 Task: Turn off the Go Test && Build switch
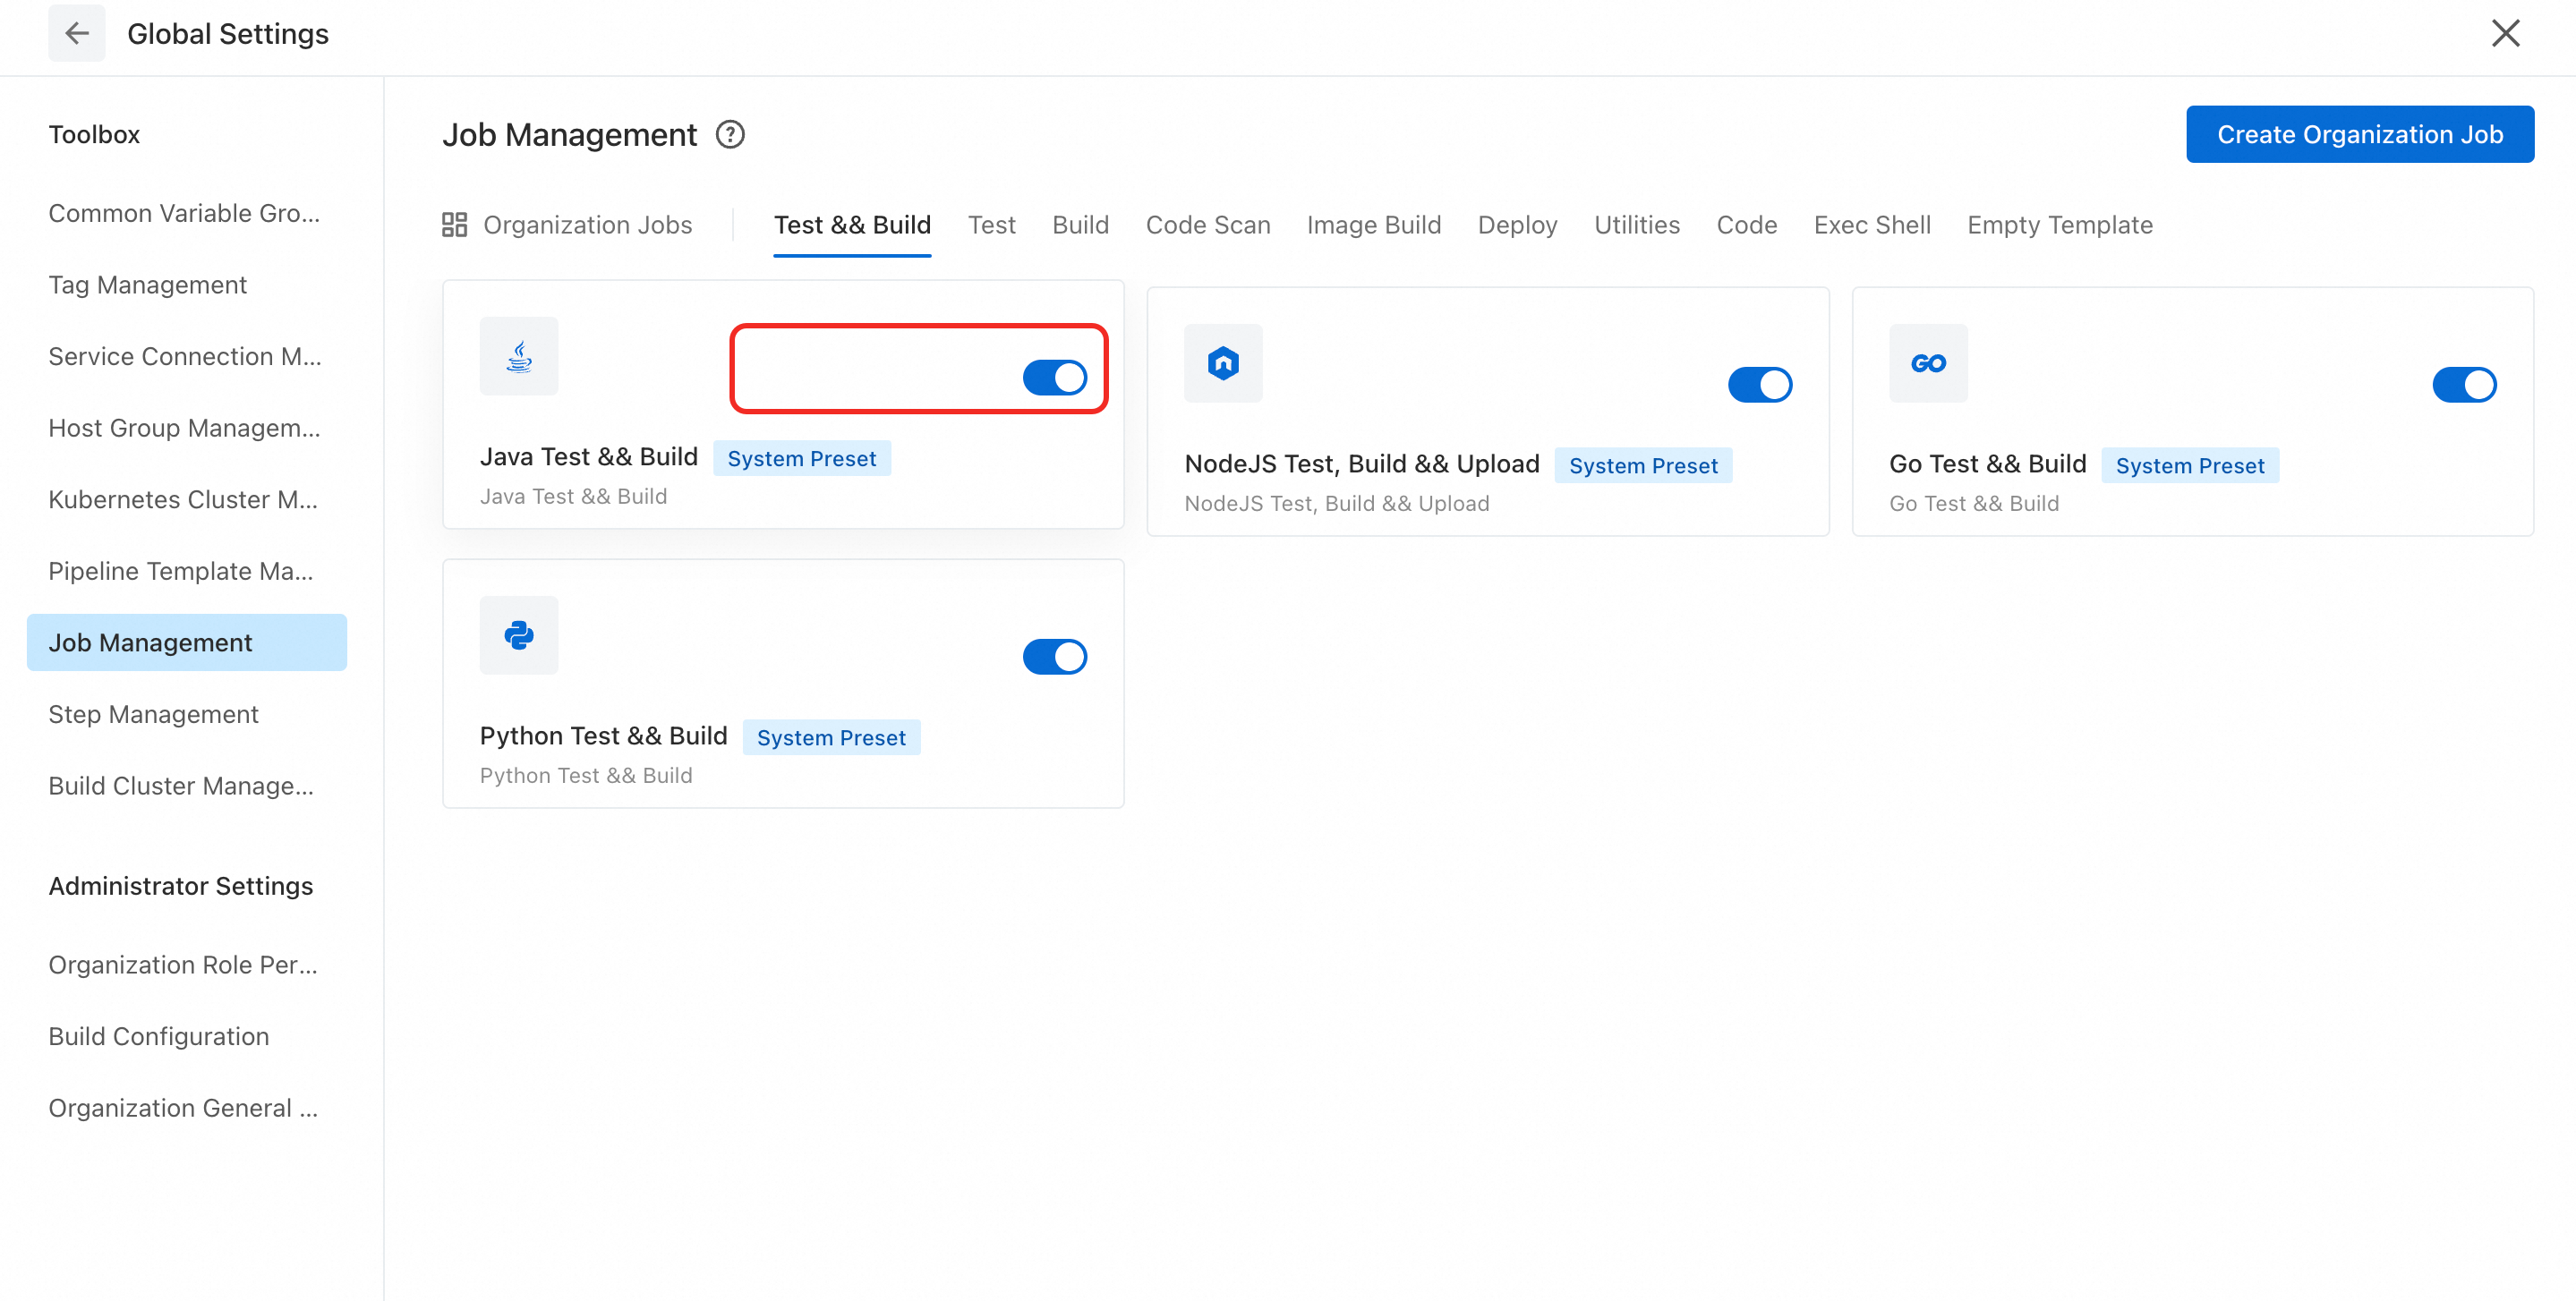click(2463, 385)
